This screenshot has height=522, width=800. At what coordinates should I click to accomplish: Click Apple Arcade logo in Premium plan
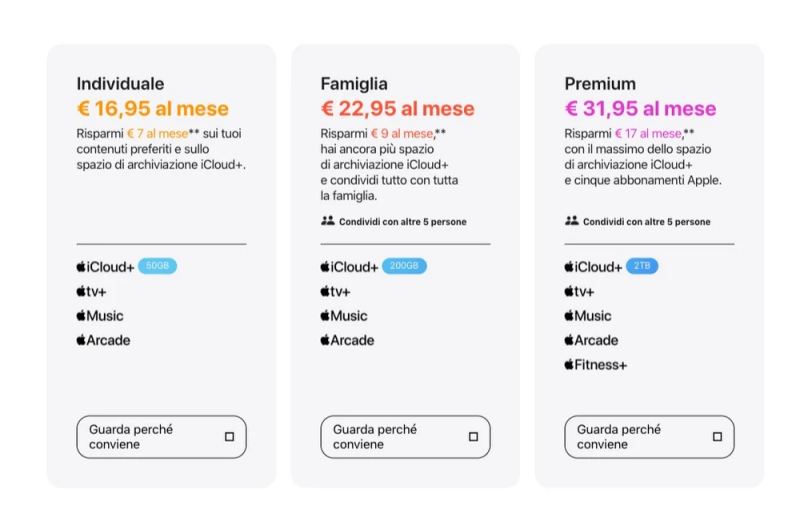click(x=591, y=340)
